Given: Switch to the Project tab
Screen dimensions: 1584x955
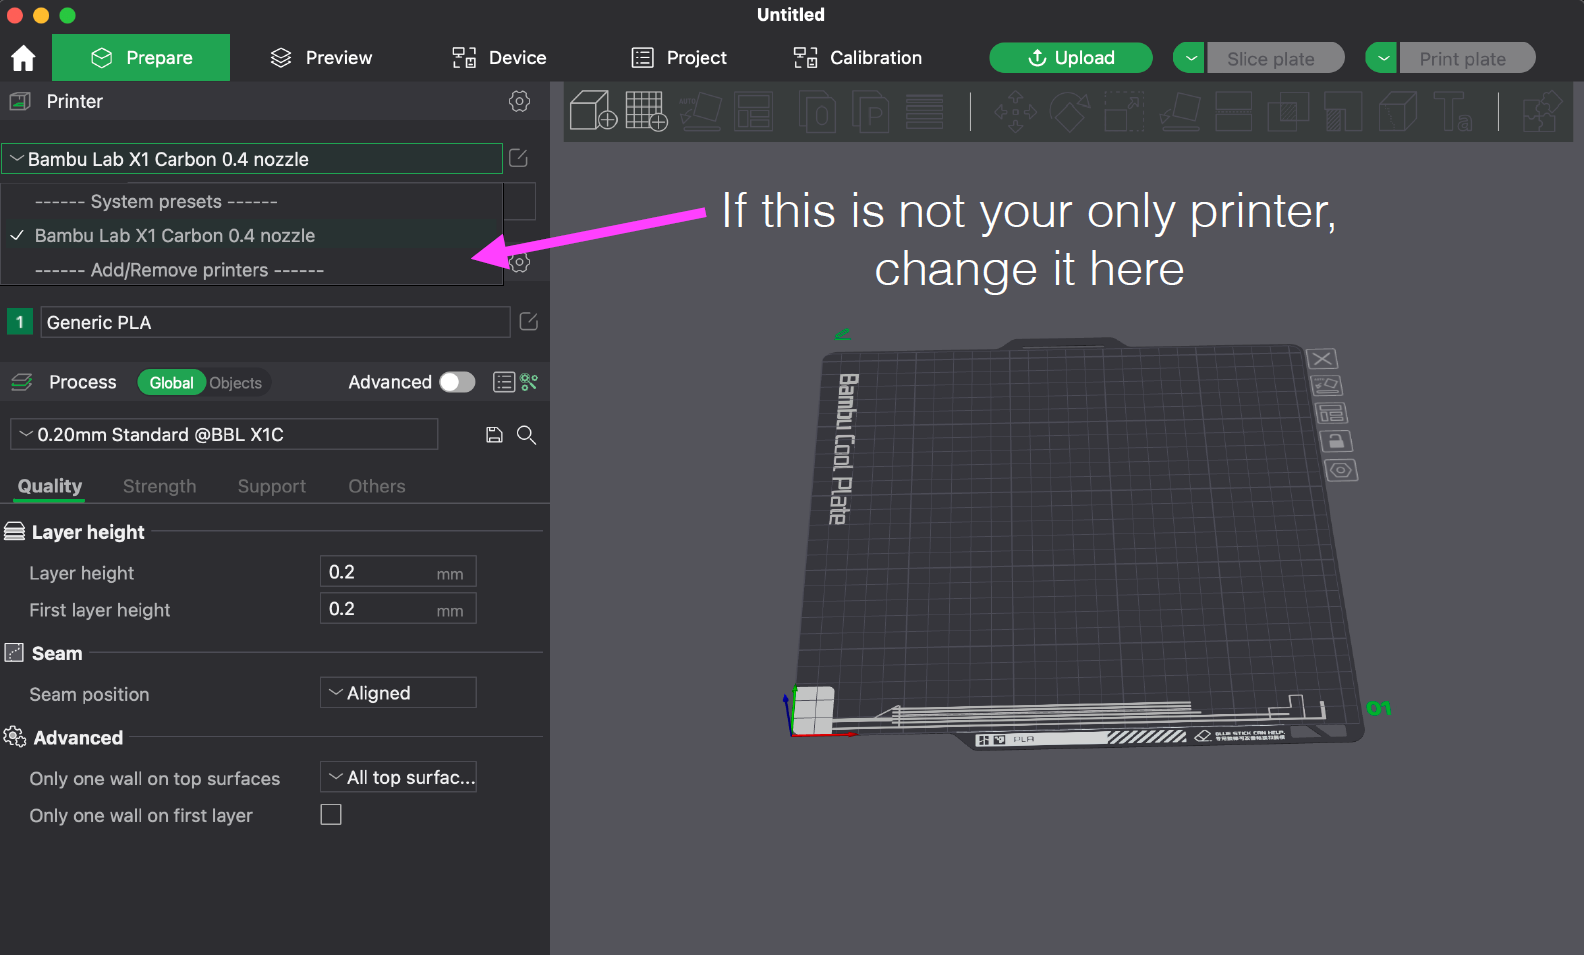Looking at the screenshot, I should click(x=679, y=58).
